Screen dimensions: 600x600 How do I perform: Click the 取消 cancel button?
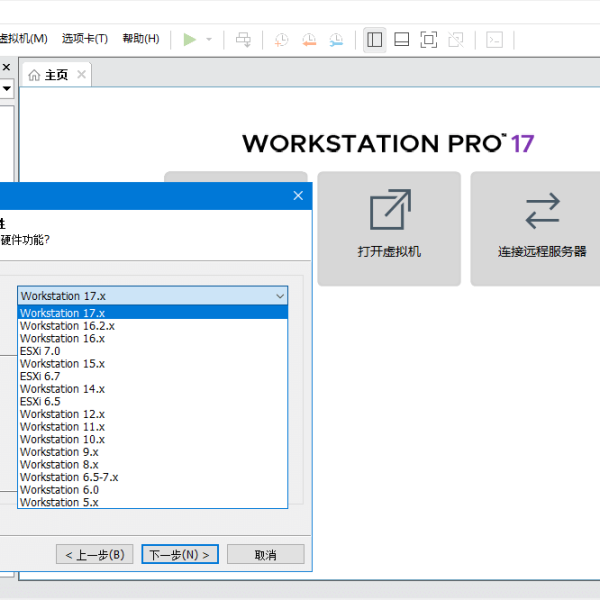pos(266,554)
